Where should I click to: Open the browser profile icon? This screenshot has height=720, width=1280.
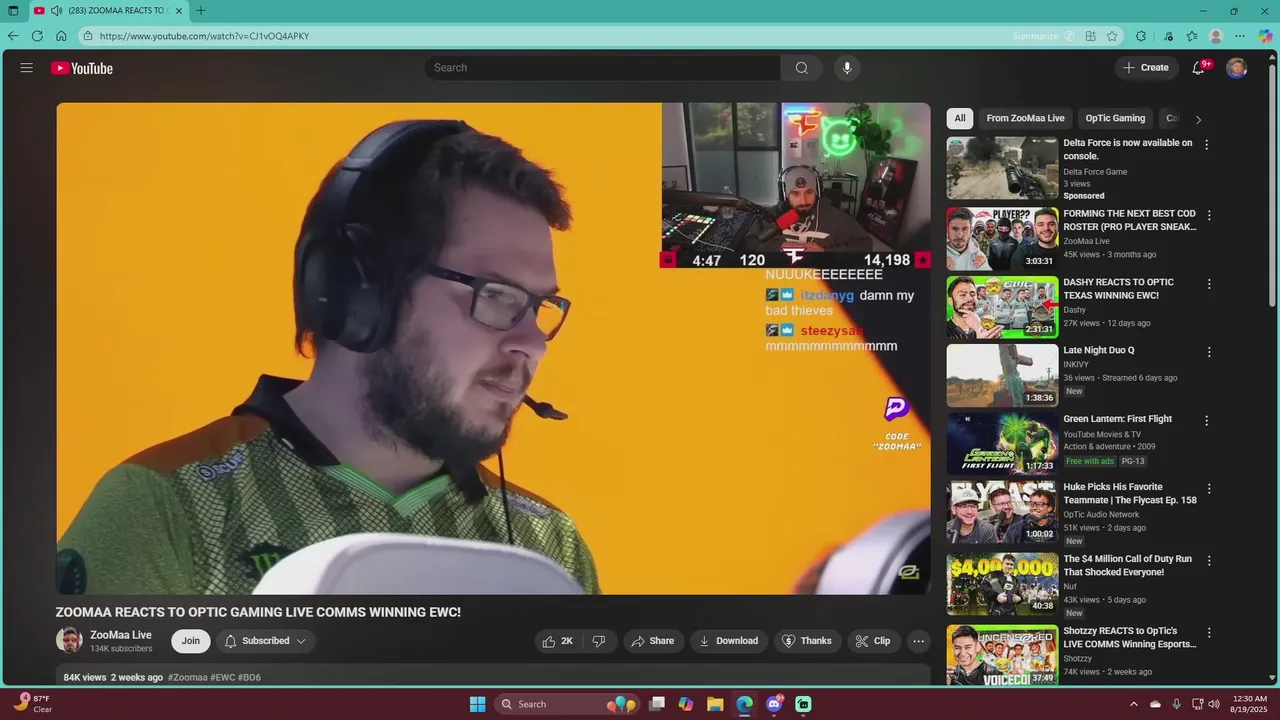(1216, 36)
